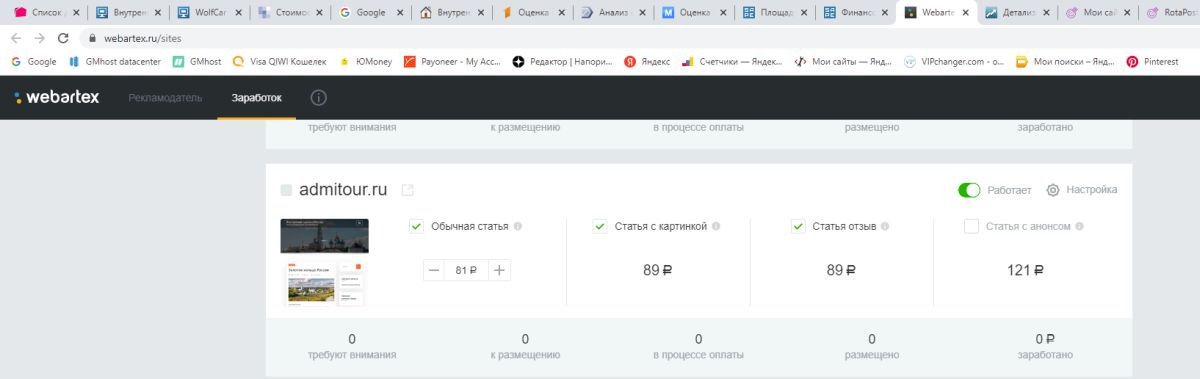This screenshot has height=379, width=1200.
Task: Open admitour.ru via external link icon
Action: pos(407,190)
